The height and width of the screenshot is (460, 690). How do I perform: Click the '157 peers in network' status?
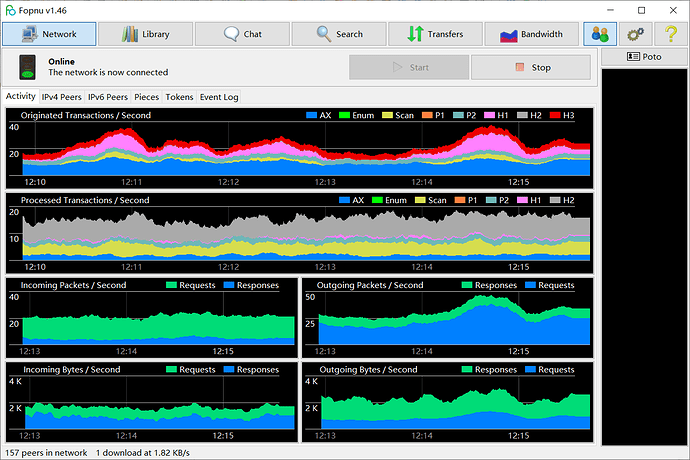coord(46,453)
